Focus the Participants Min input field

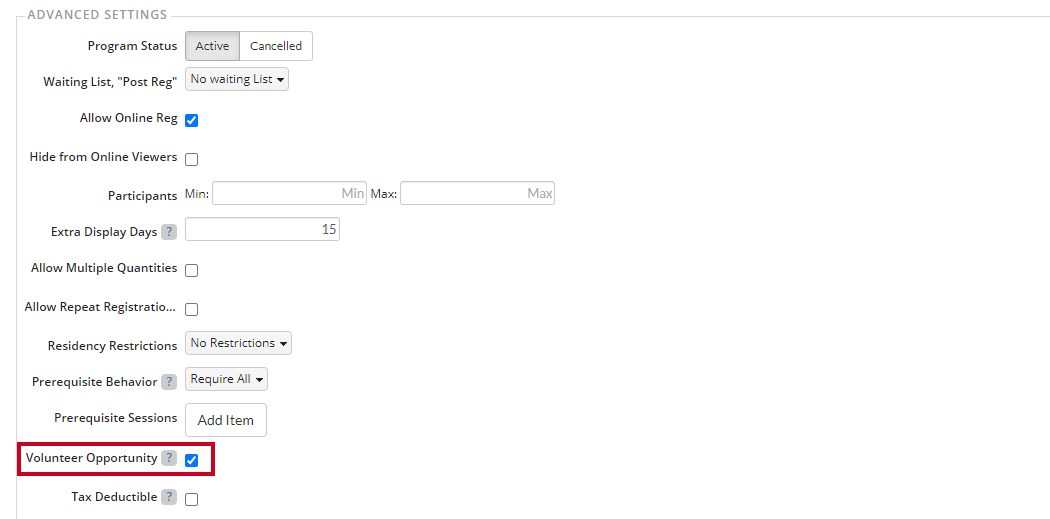[x=289, y=193]
